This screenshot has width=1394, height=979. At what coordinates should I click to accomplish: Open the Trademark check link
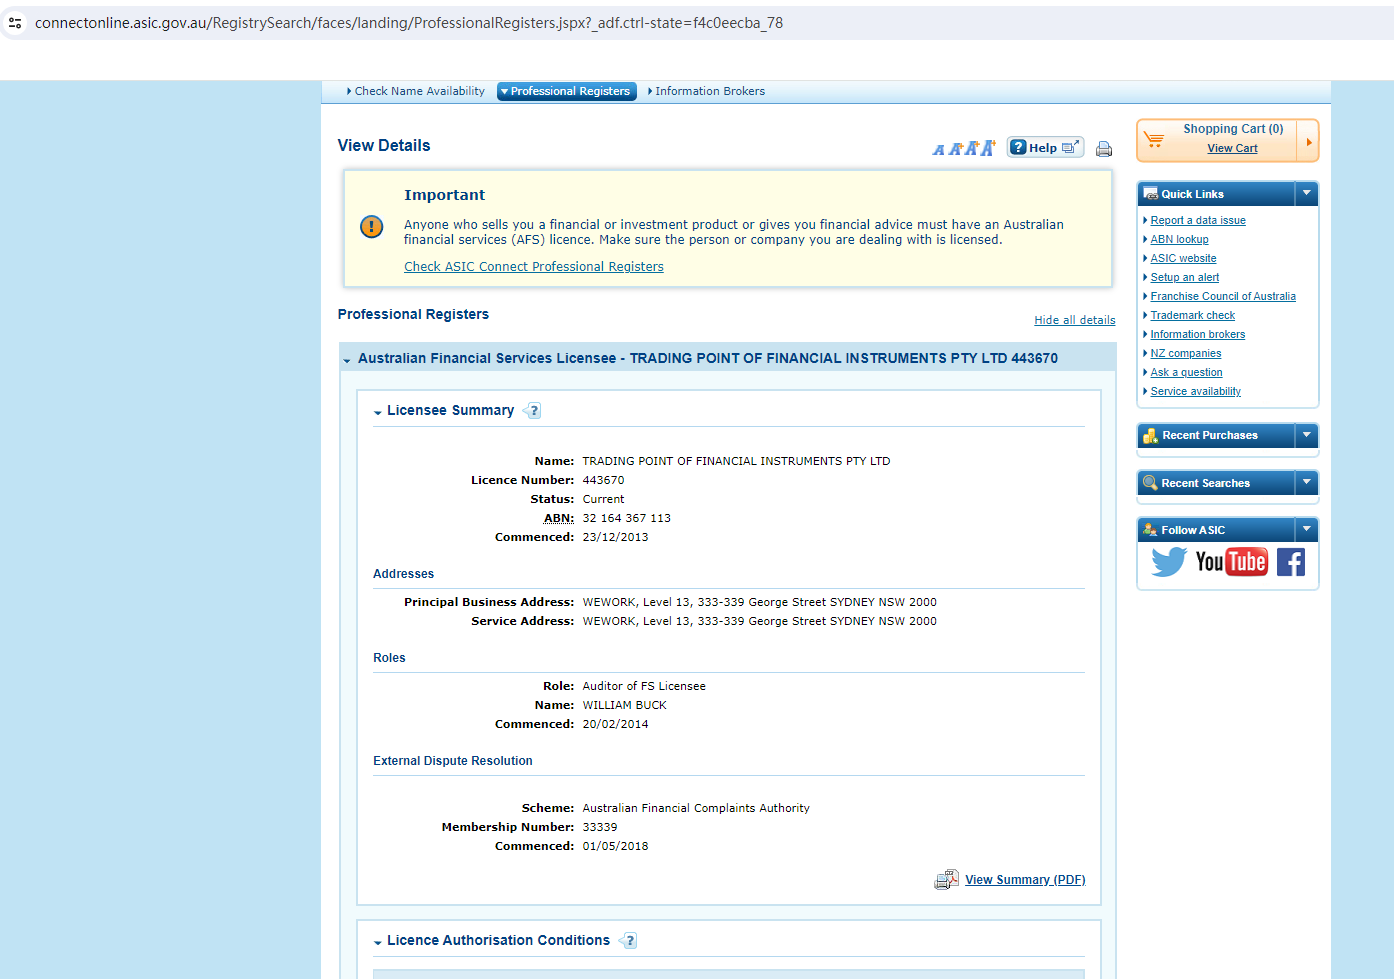pyautogui.click(x=1192, y=315)
